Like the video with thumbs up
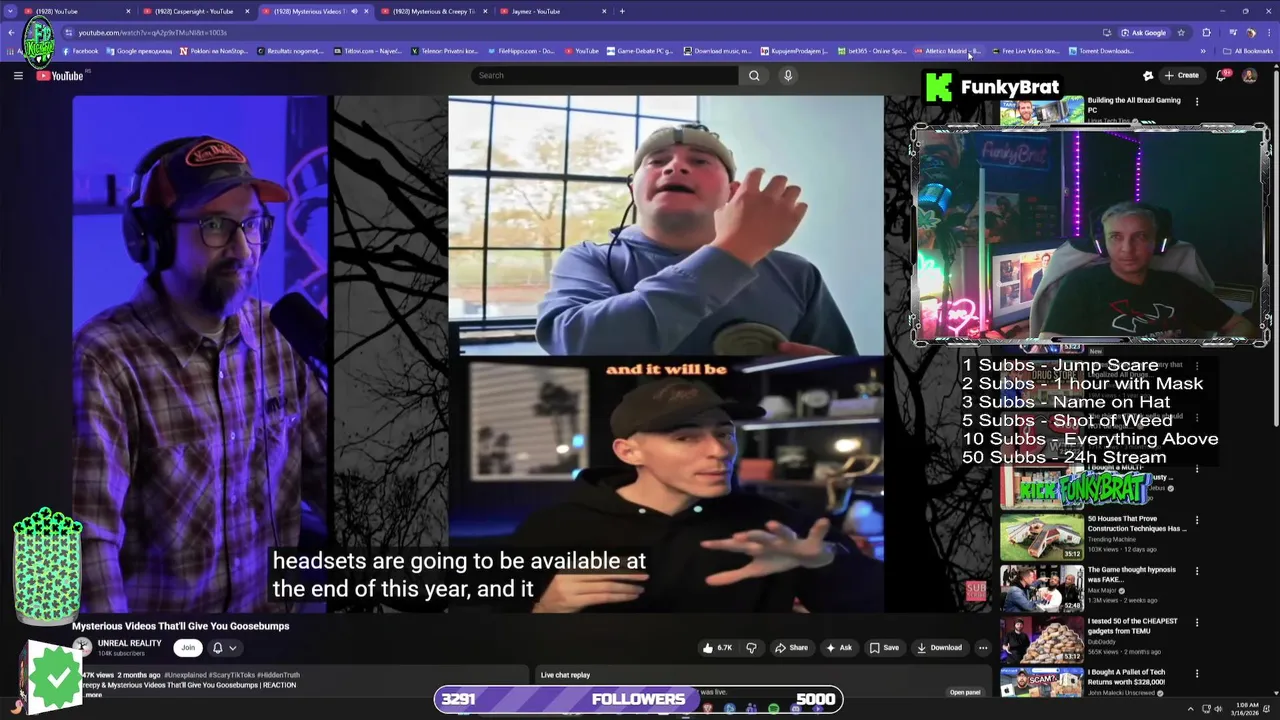Viewport: 1280px width, 720px height. [718, 647]
